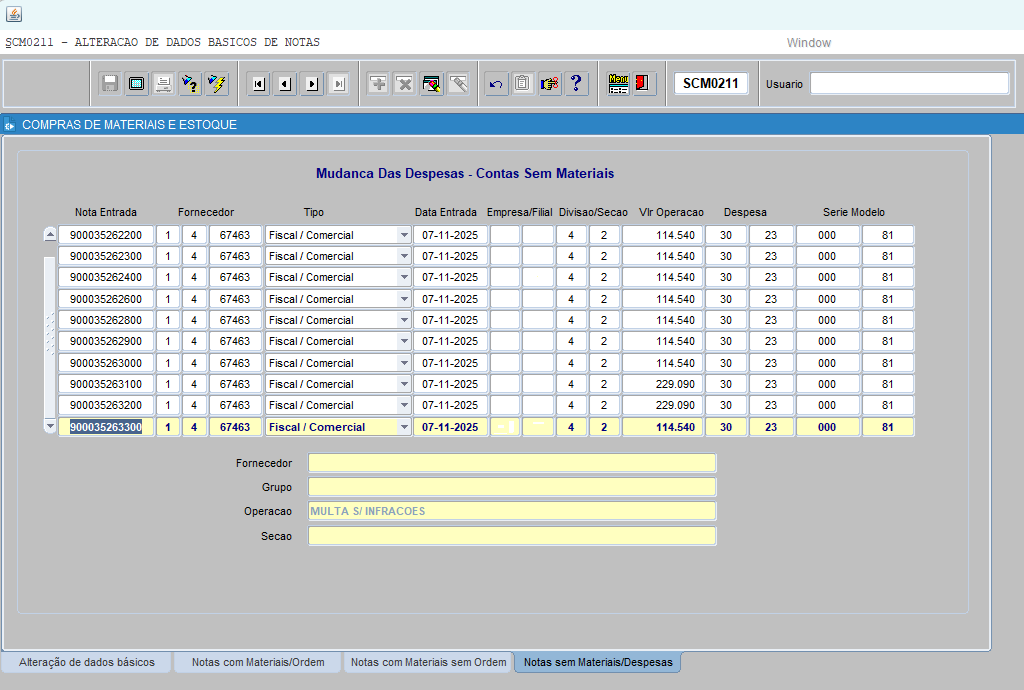Click the print icon in toolbar

coord(163,84)
